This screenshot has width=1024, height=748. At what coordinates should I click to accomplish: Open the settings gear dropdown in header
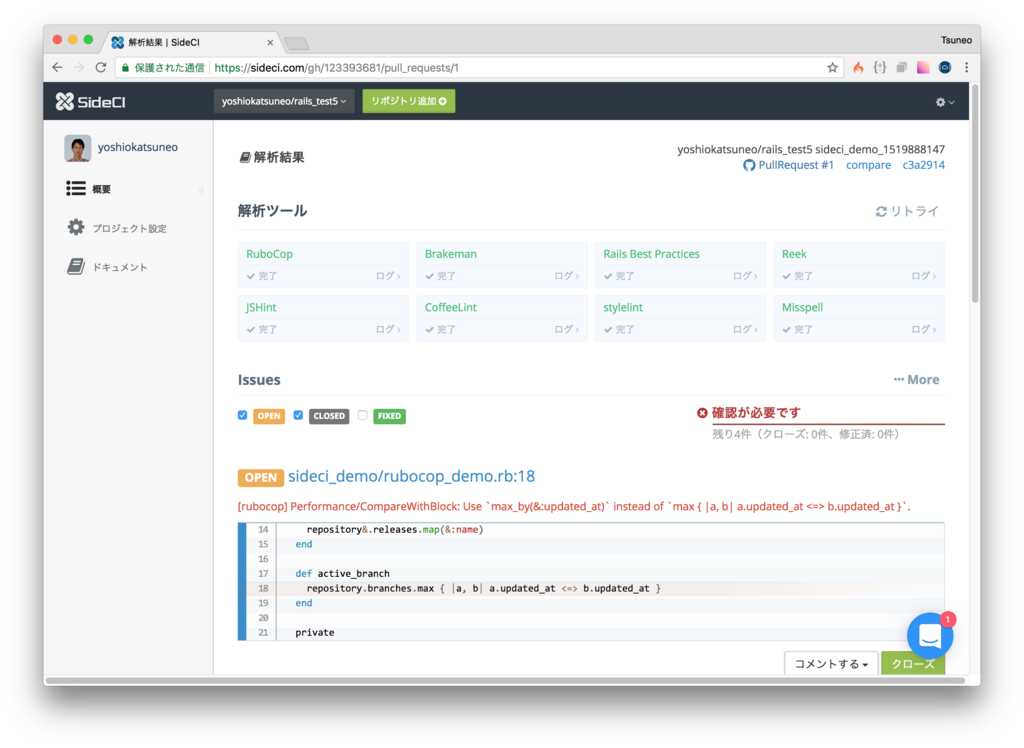944,102
